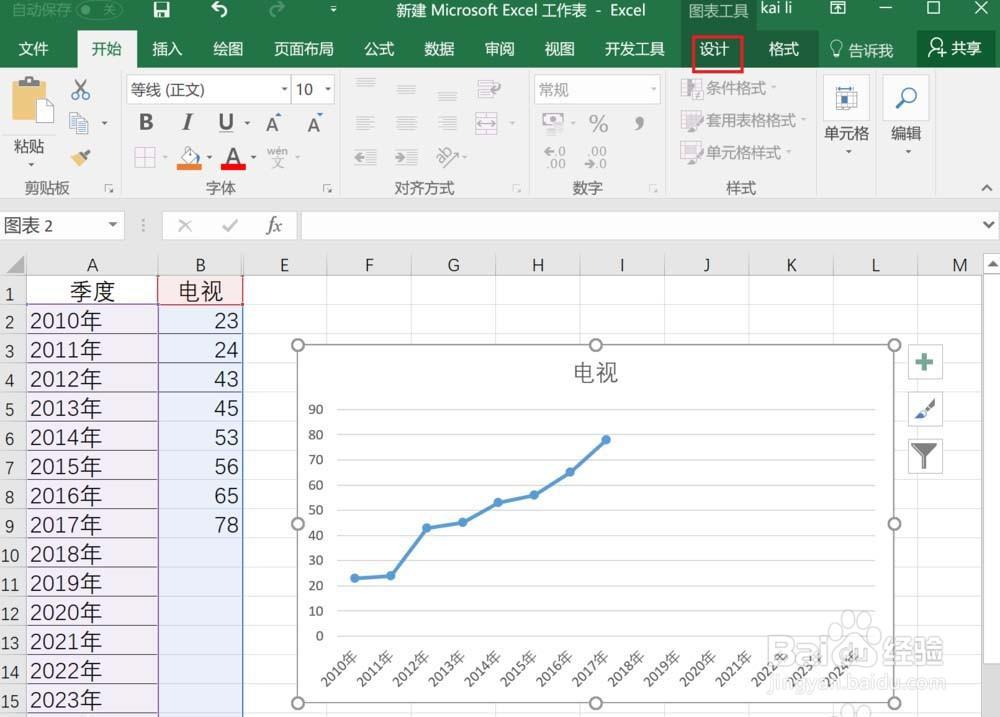Click the insert function fx icon
Screen dimensions: 1000x717
pos(274,225)
